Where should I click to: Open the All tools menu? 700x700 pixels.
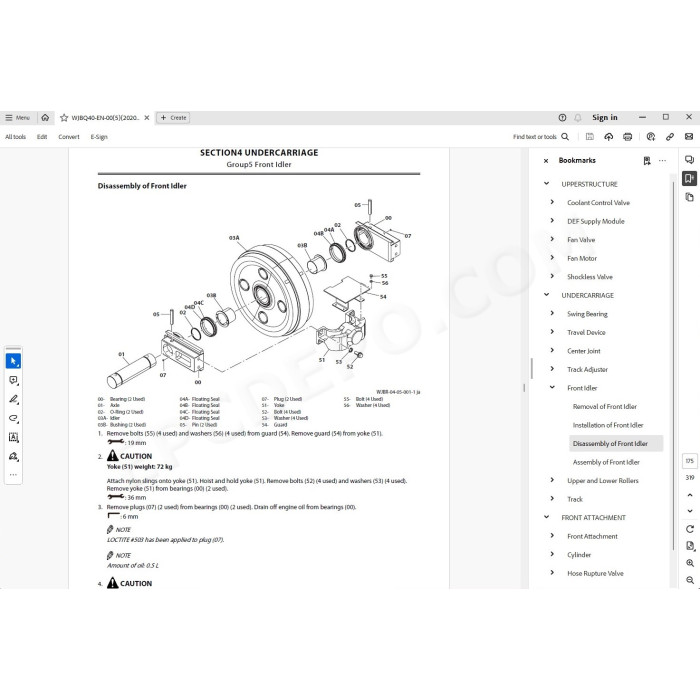click(16, 137)
